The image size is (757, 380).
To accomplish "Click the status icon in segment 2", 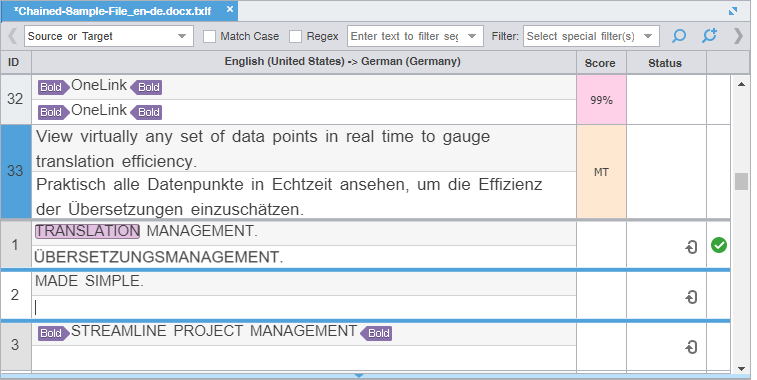I will [691, 297].
